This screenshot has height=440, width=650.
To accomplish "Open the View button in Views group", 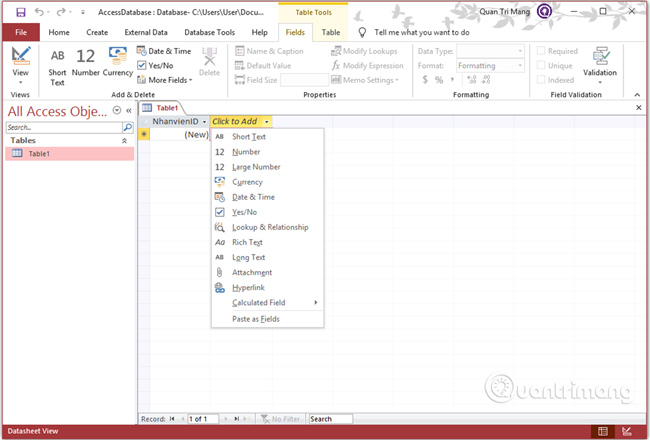I will click(20, 65).
